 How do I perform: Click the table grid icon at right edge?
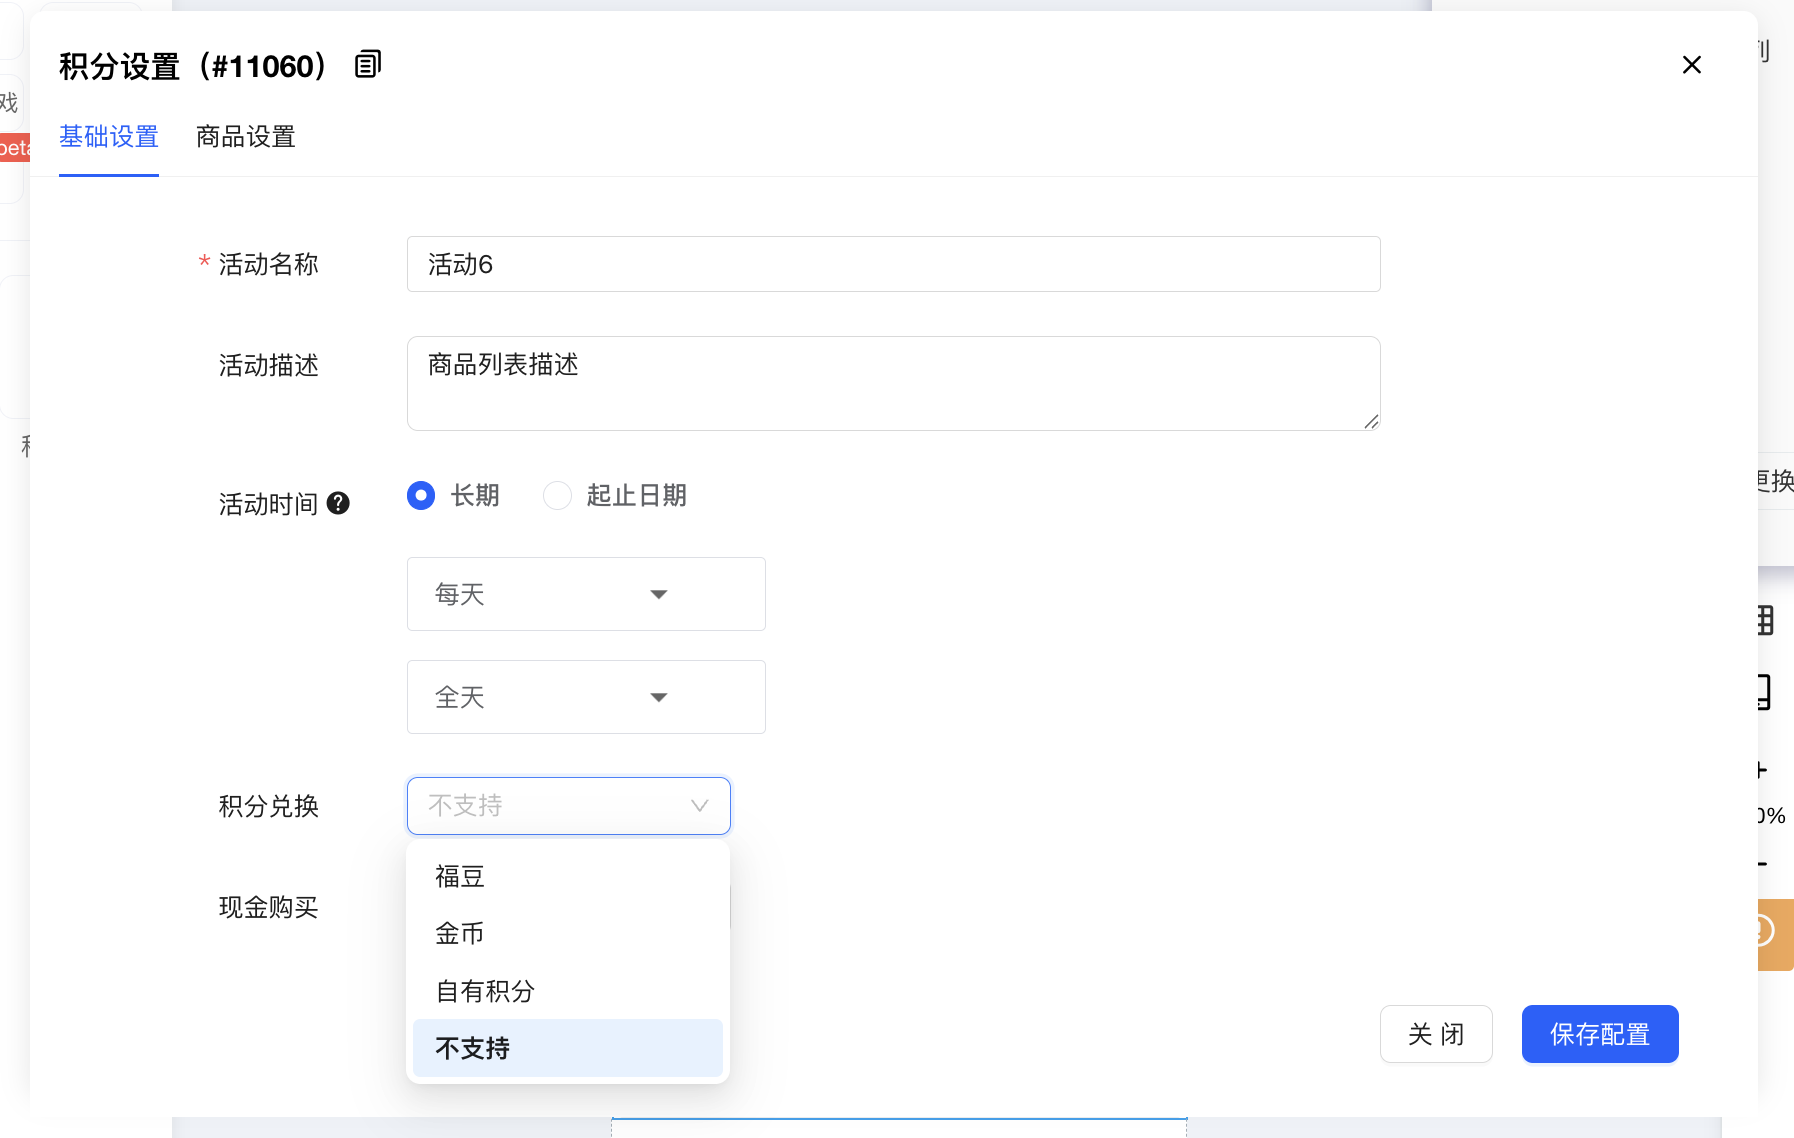tap(1765, 621)
